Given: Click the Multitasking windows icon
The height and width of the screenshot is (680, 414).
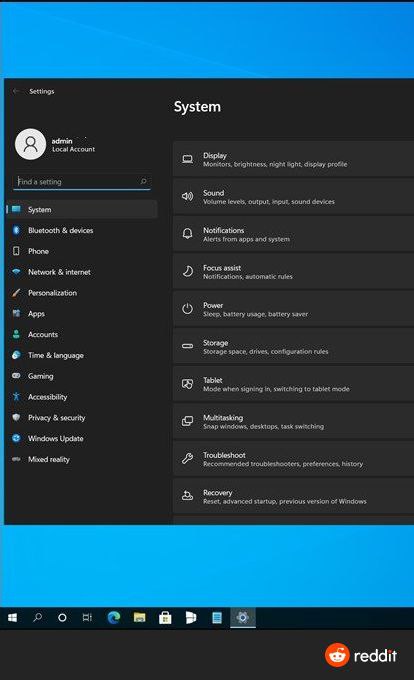Looking at the screenshot, I should (187, 421).
